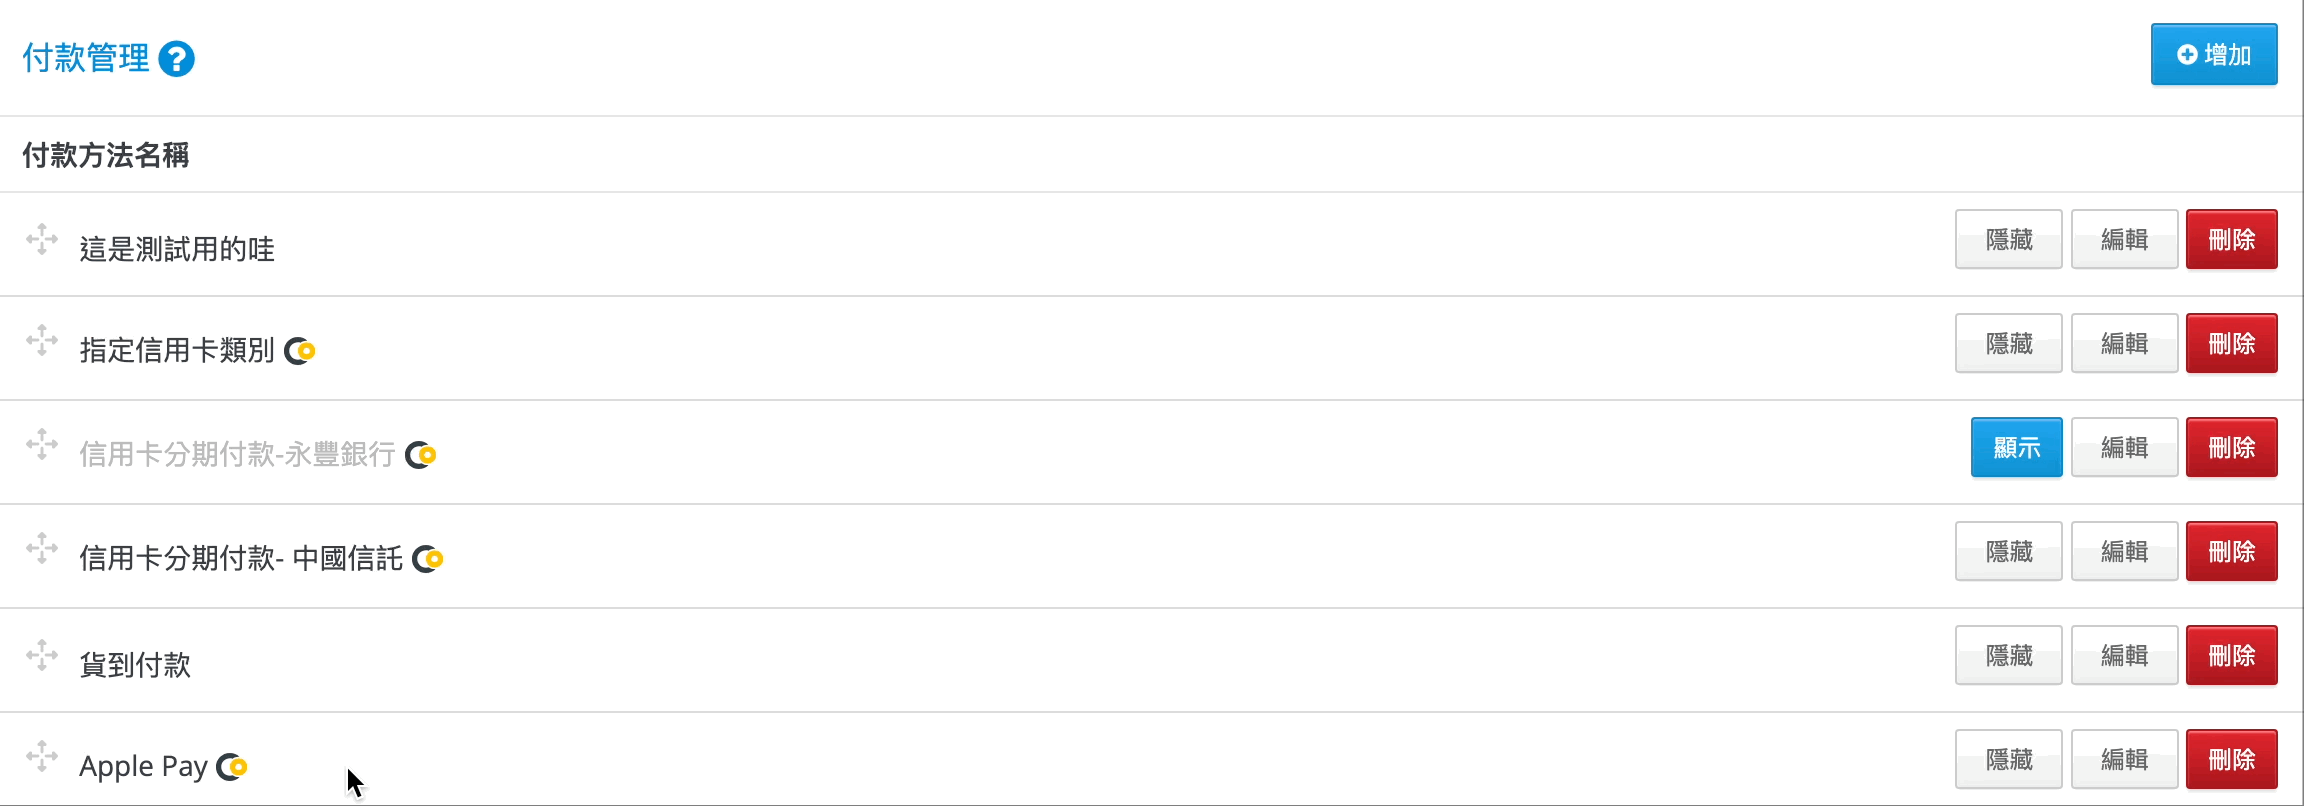Viewport: 2304px width, 806px height.
Task: Edit the Apple Pay payment method
Action: (2124, 759)
